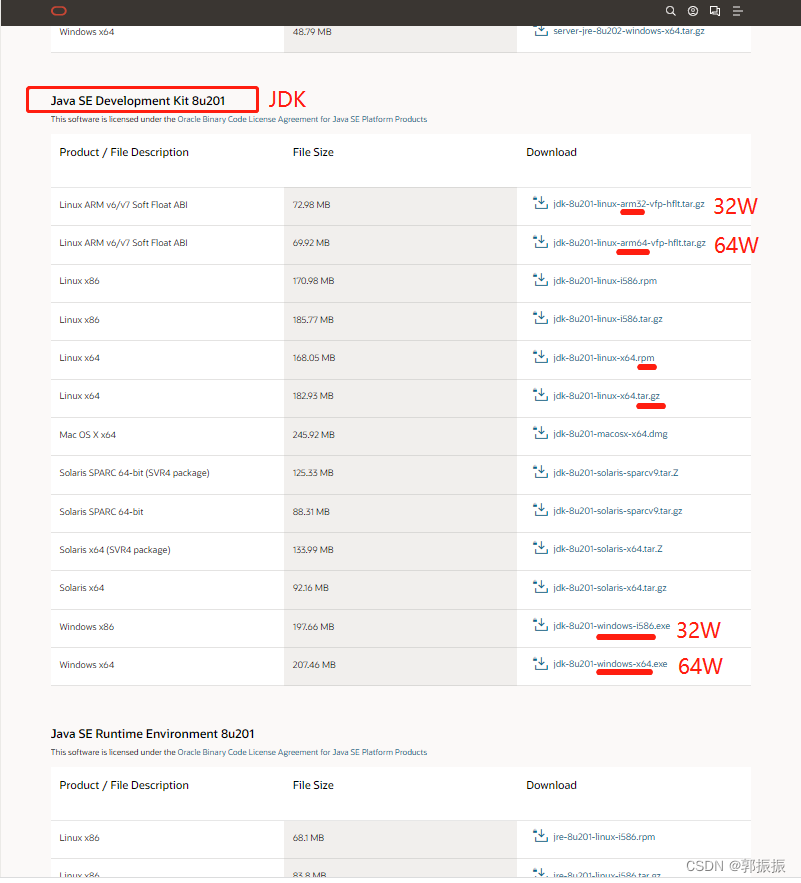Click the 245.92 MB file size cell
Image resolution: width=801 pixels, height=883 pixels.
400,435
